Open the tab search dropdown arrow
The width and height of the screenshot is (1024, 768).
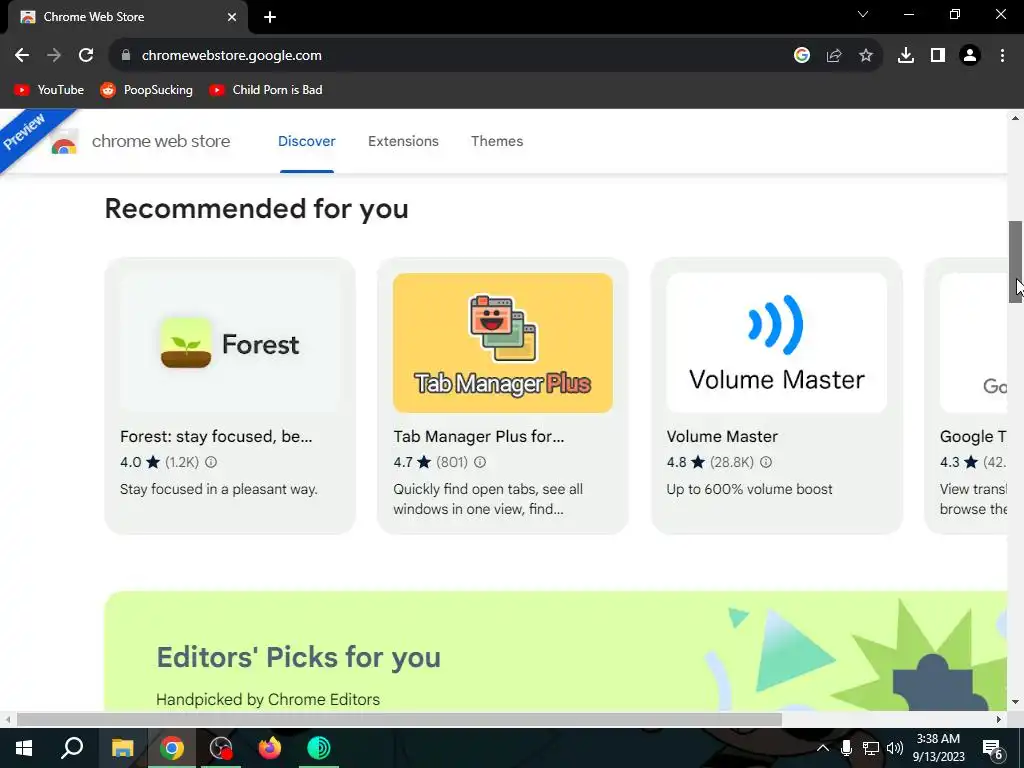point(863,14)
